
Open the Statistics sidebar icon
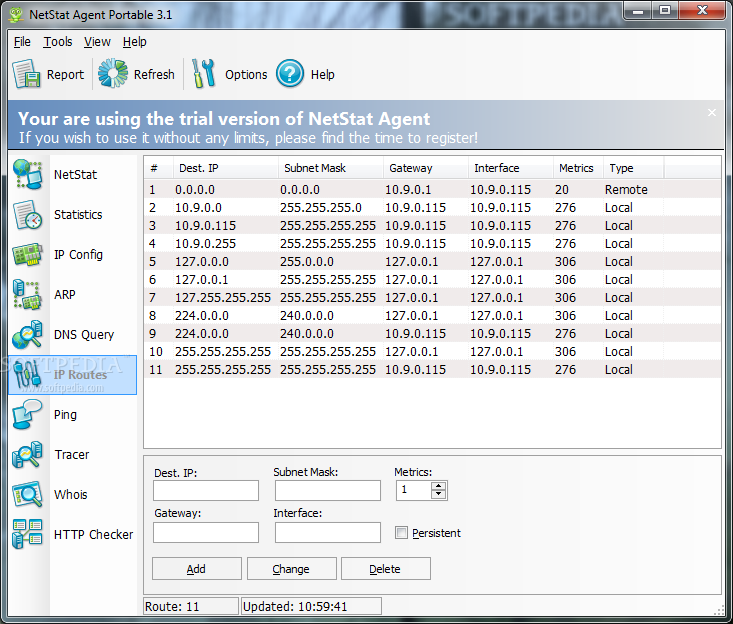point(28,215)
